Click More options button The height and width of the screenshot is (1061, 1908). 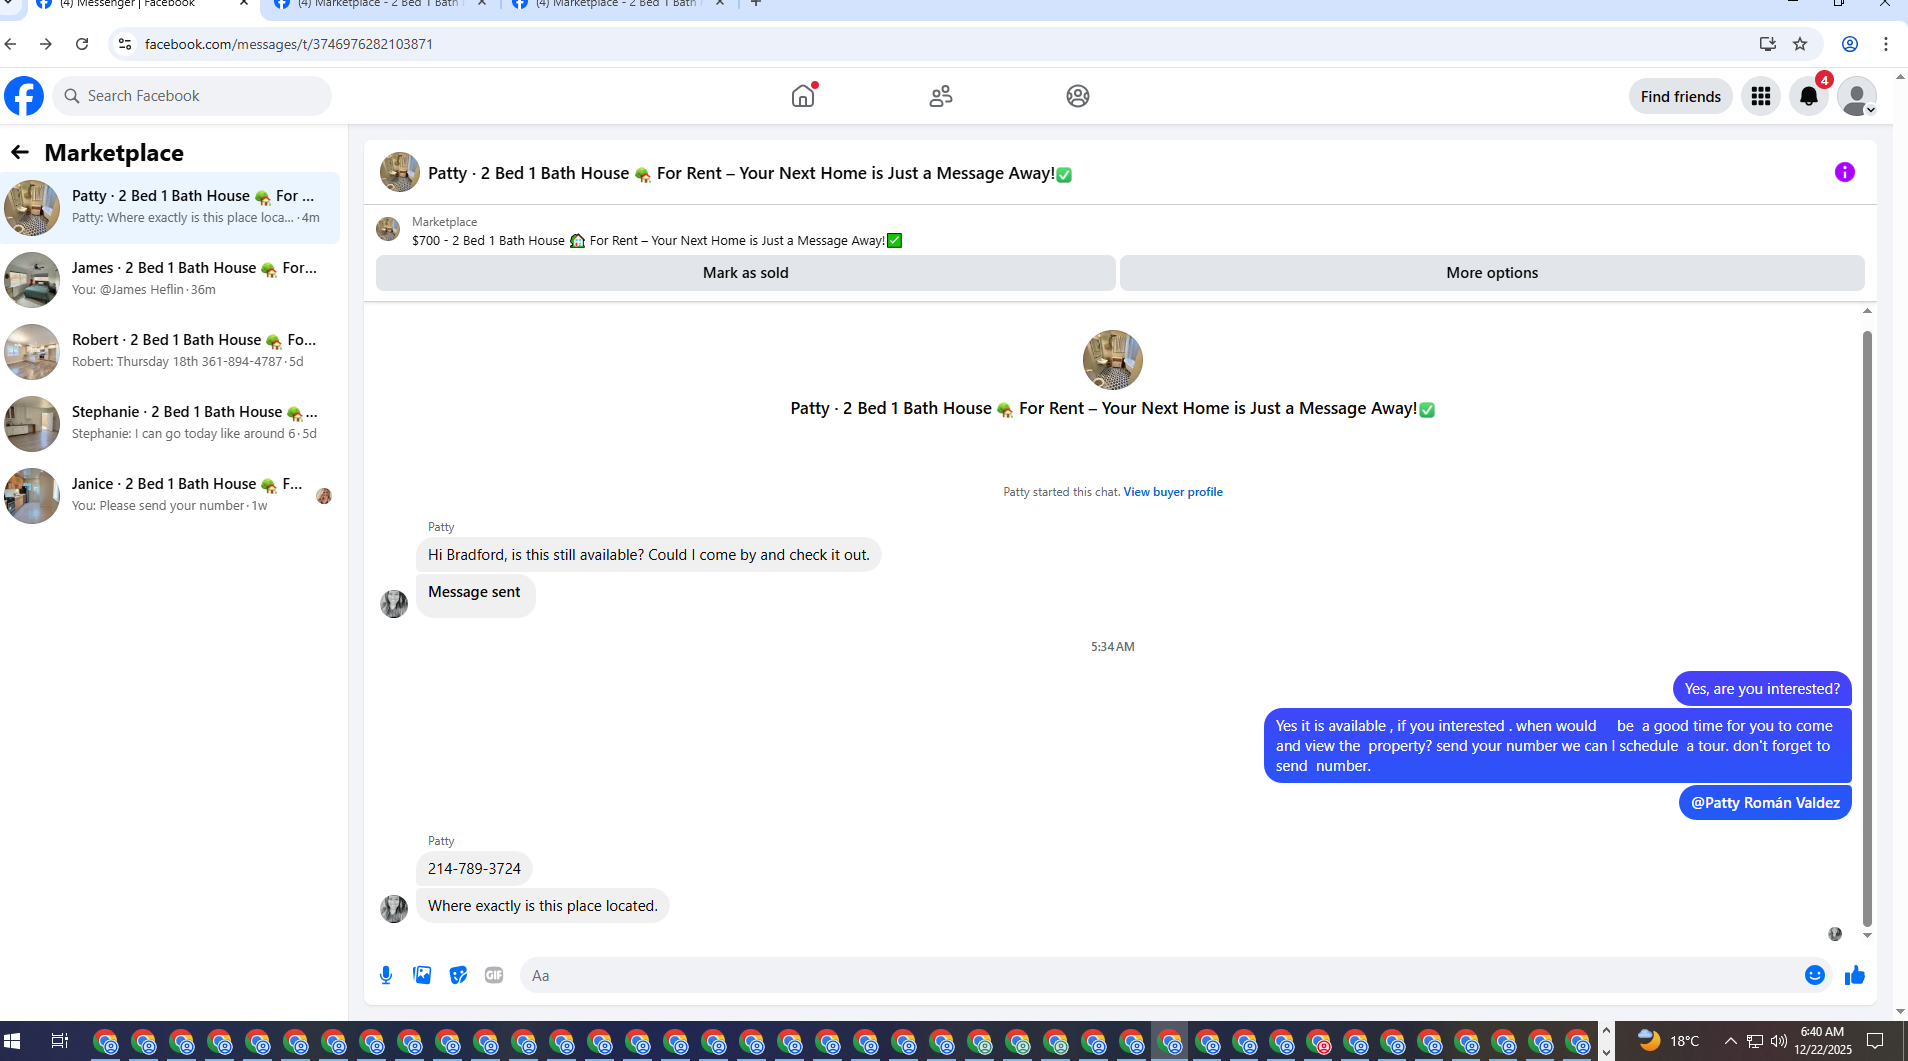[x=1492, y=273]
